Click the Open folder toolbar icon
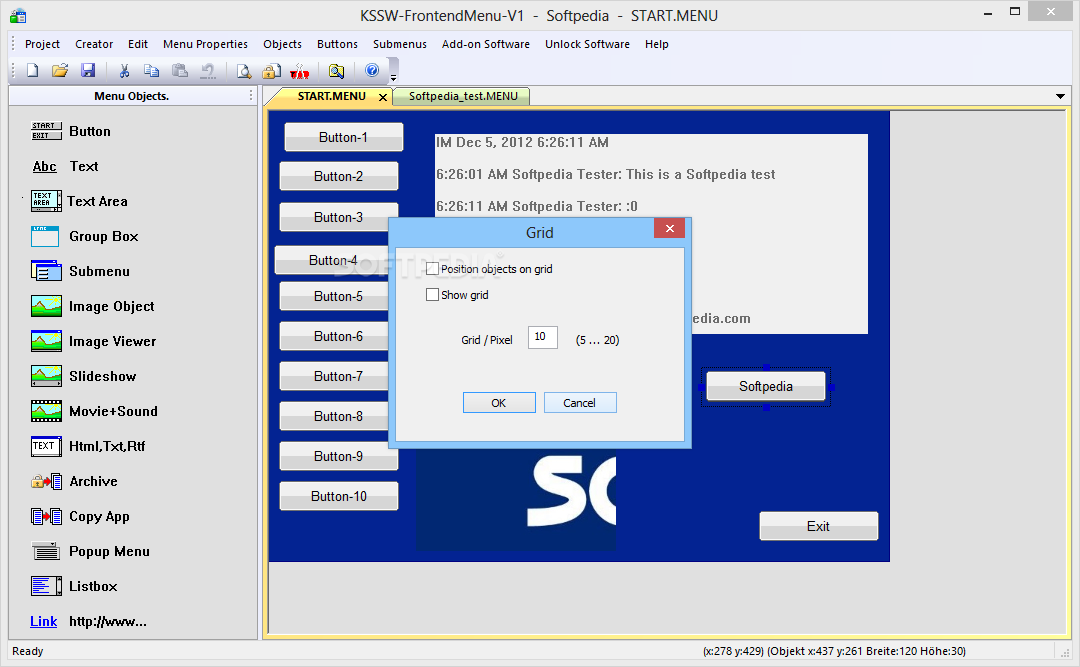The height and width of the screenshot is (667, 1080). [x=60, y=70]
